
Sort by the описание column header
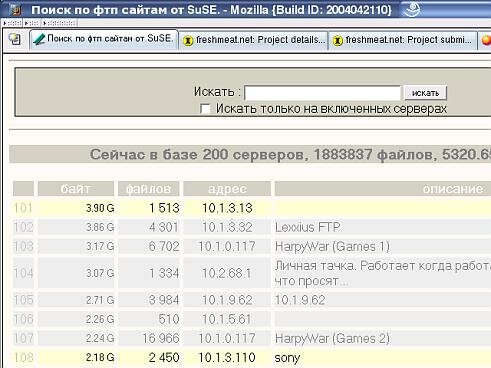(x=383, y=189)
